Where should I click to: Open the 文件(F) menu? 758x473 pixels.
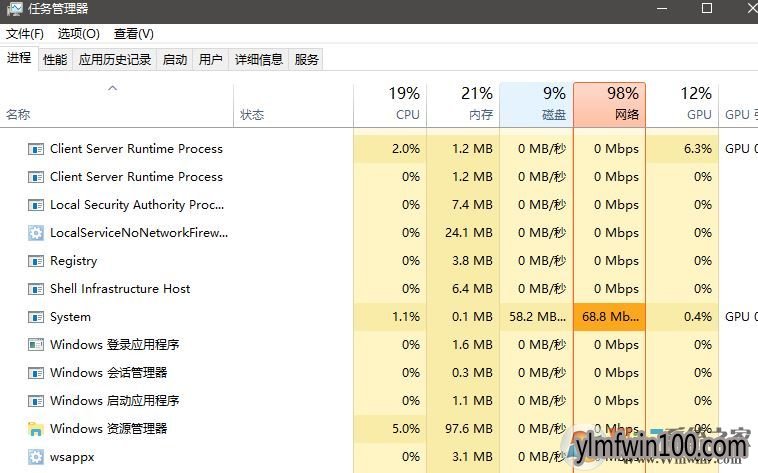pyautogui.click(x=25, y=34)
